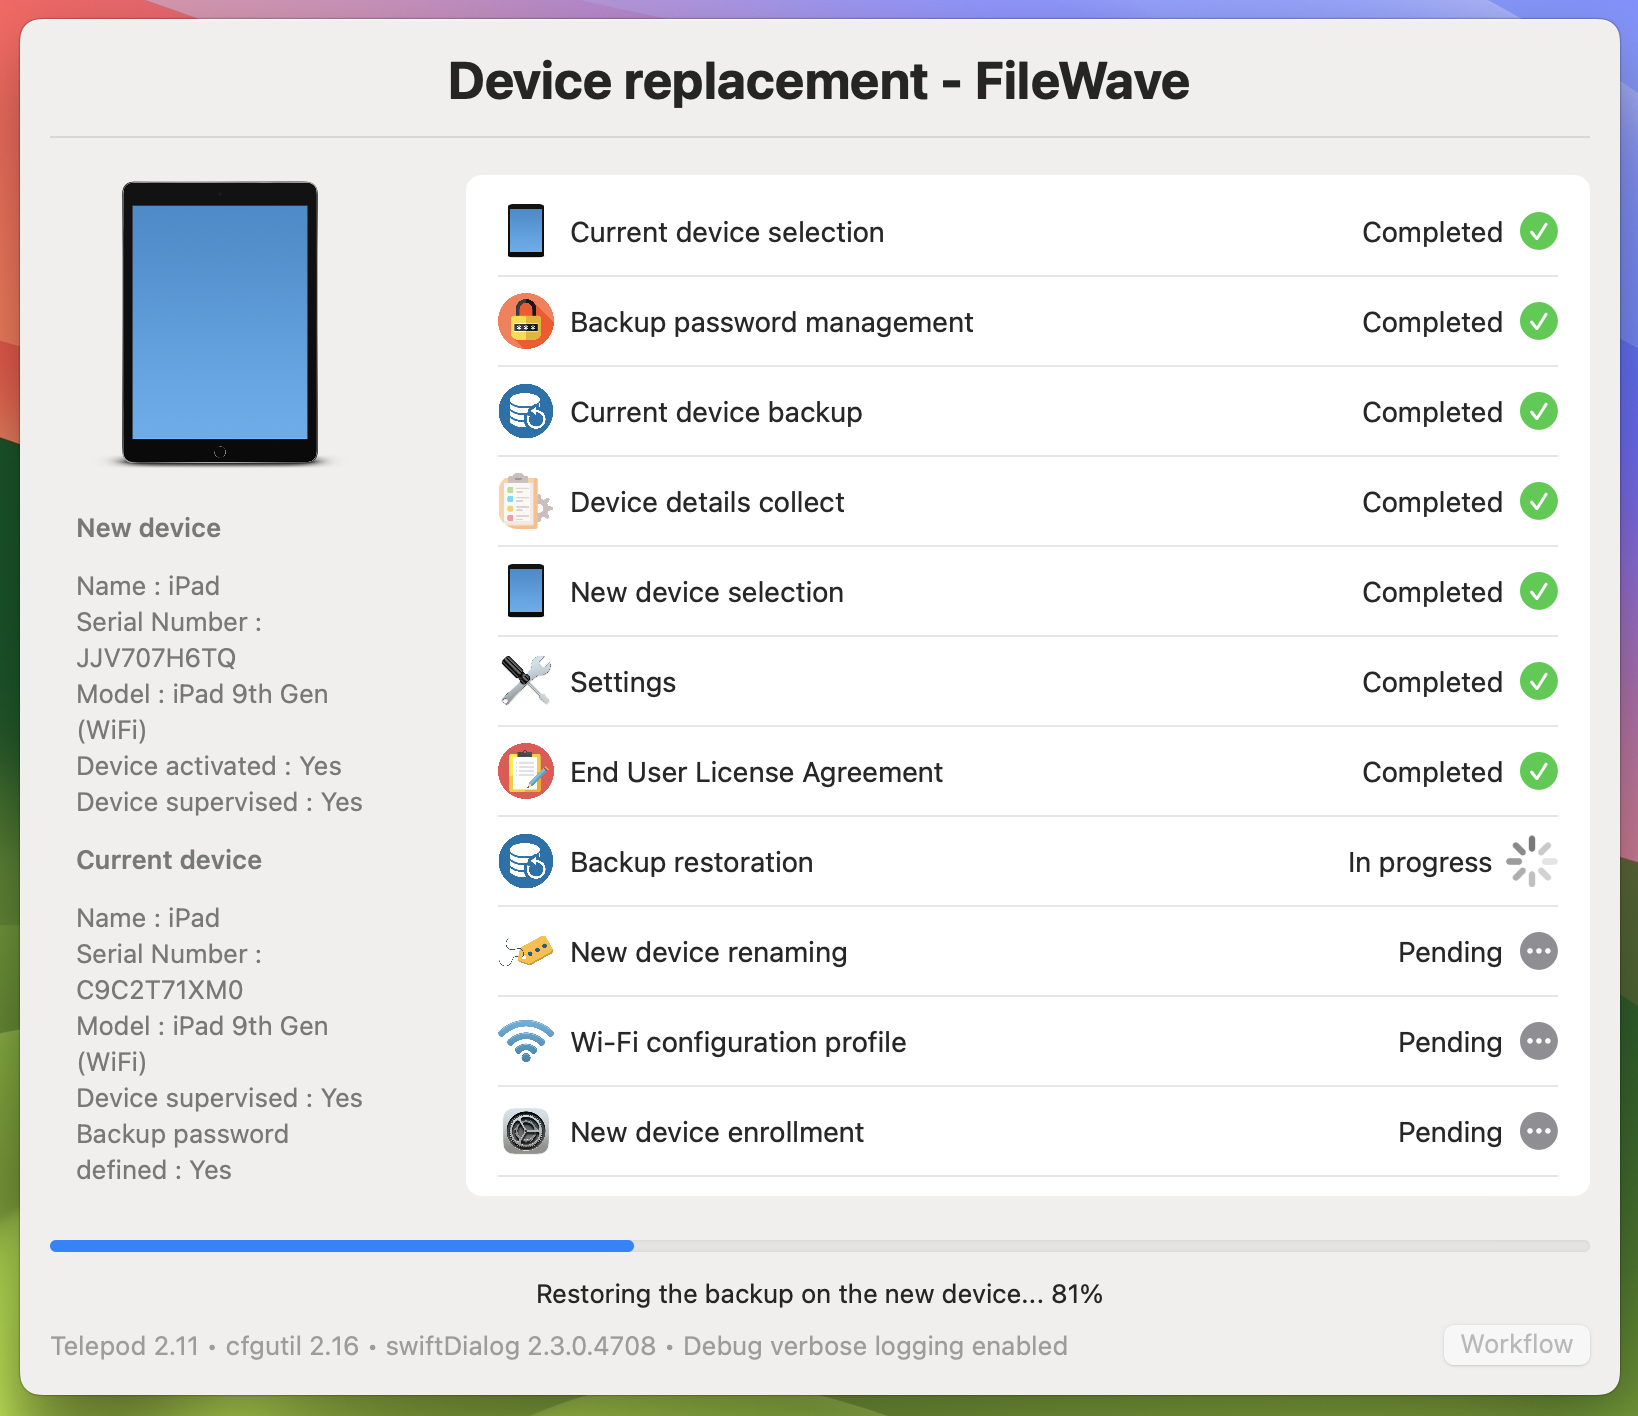Click the Current device backup database icon
The height and width of the screenshot is (1416, 1638).
coord(526,412)
